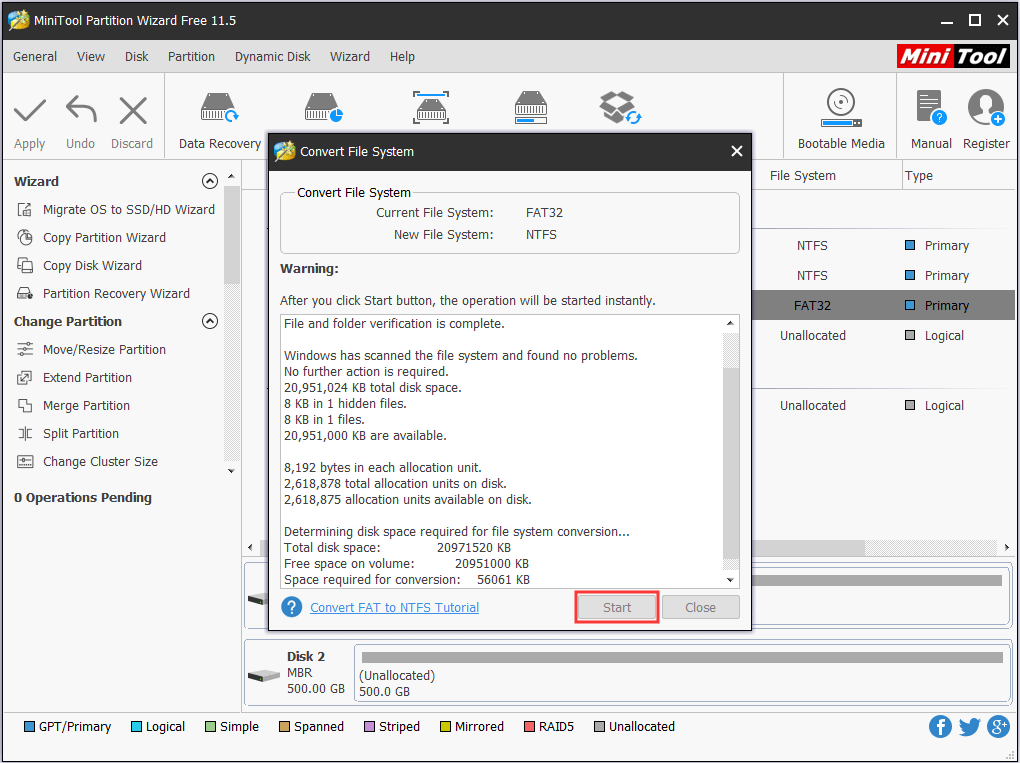Click sidebar scroll down arrow

pyautogui.click(x=231, y=470)
